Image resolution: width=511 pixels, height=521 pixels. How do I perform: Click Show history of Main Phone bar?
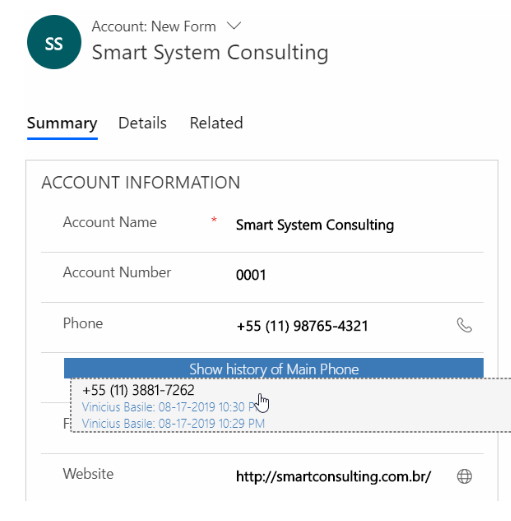point(274,369)
